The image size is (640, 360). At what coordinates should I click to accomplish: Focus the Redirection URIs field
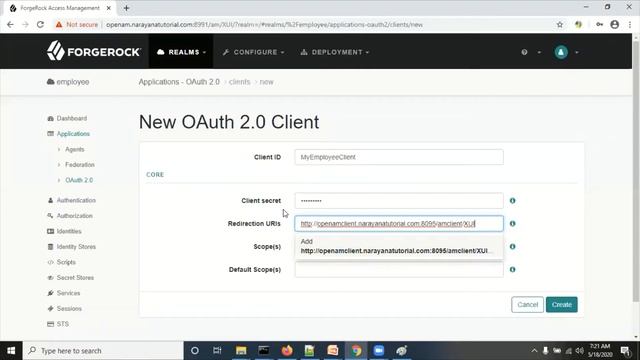tap(399, 224)
